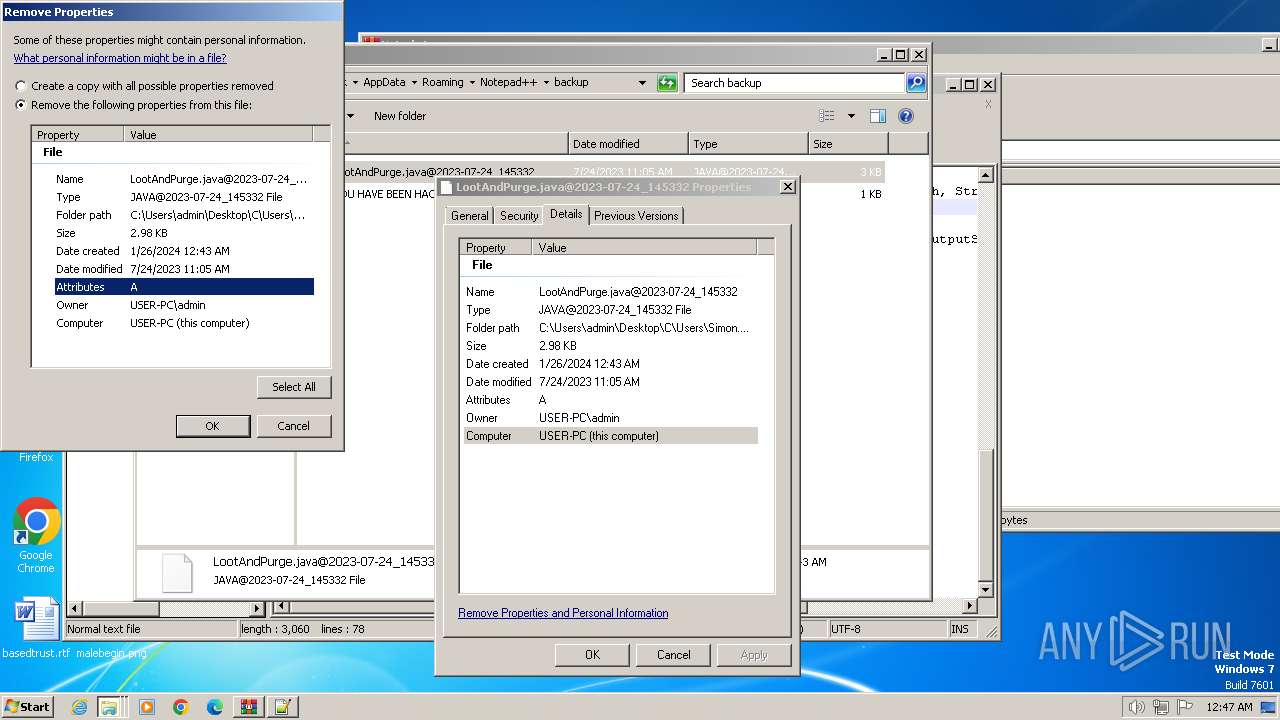The image size is (1280, 720).
Task: Switch to the Security tab
Action: pos(519,216)
